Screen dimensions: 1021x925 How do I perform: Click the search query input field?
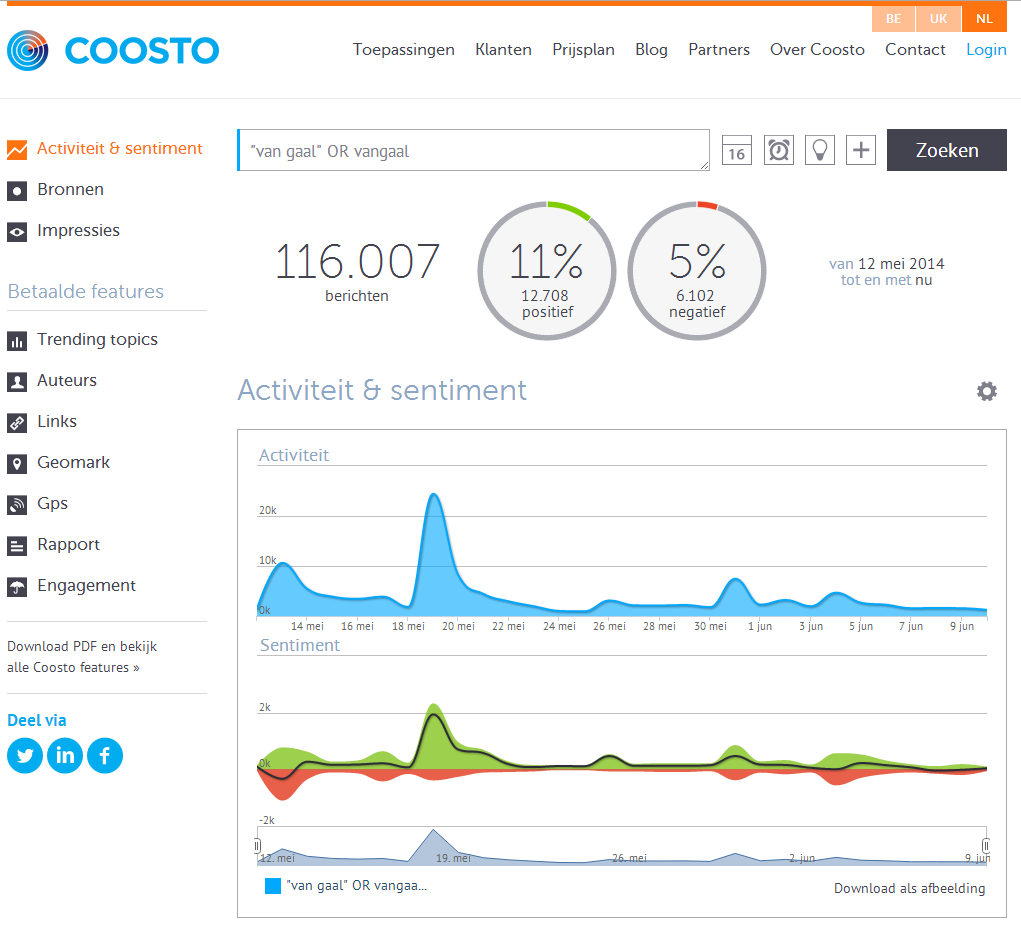(x=472, y=151)
